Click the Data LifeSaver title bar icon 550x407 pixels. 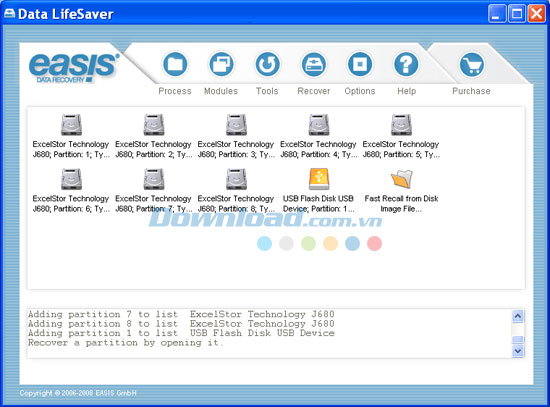pyautogui.click(x=9, y=14)
